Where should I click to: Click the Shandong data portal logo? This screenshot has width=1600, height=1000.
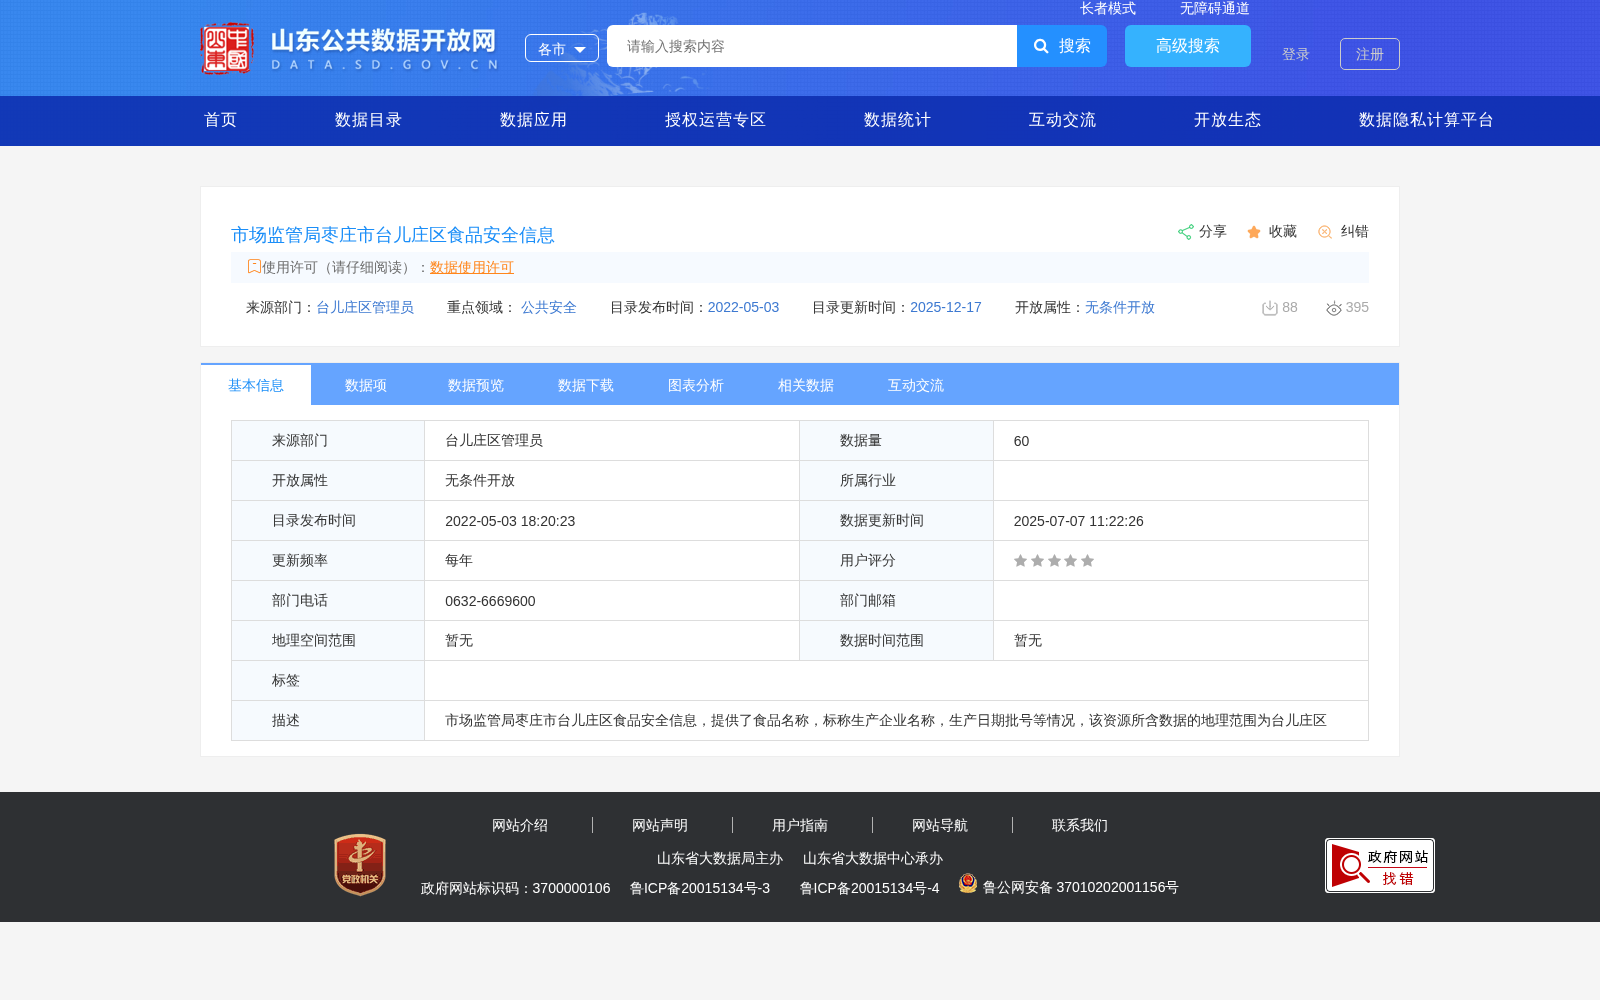pyautogui.click(x=349, y=48)
